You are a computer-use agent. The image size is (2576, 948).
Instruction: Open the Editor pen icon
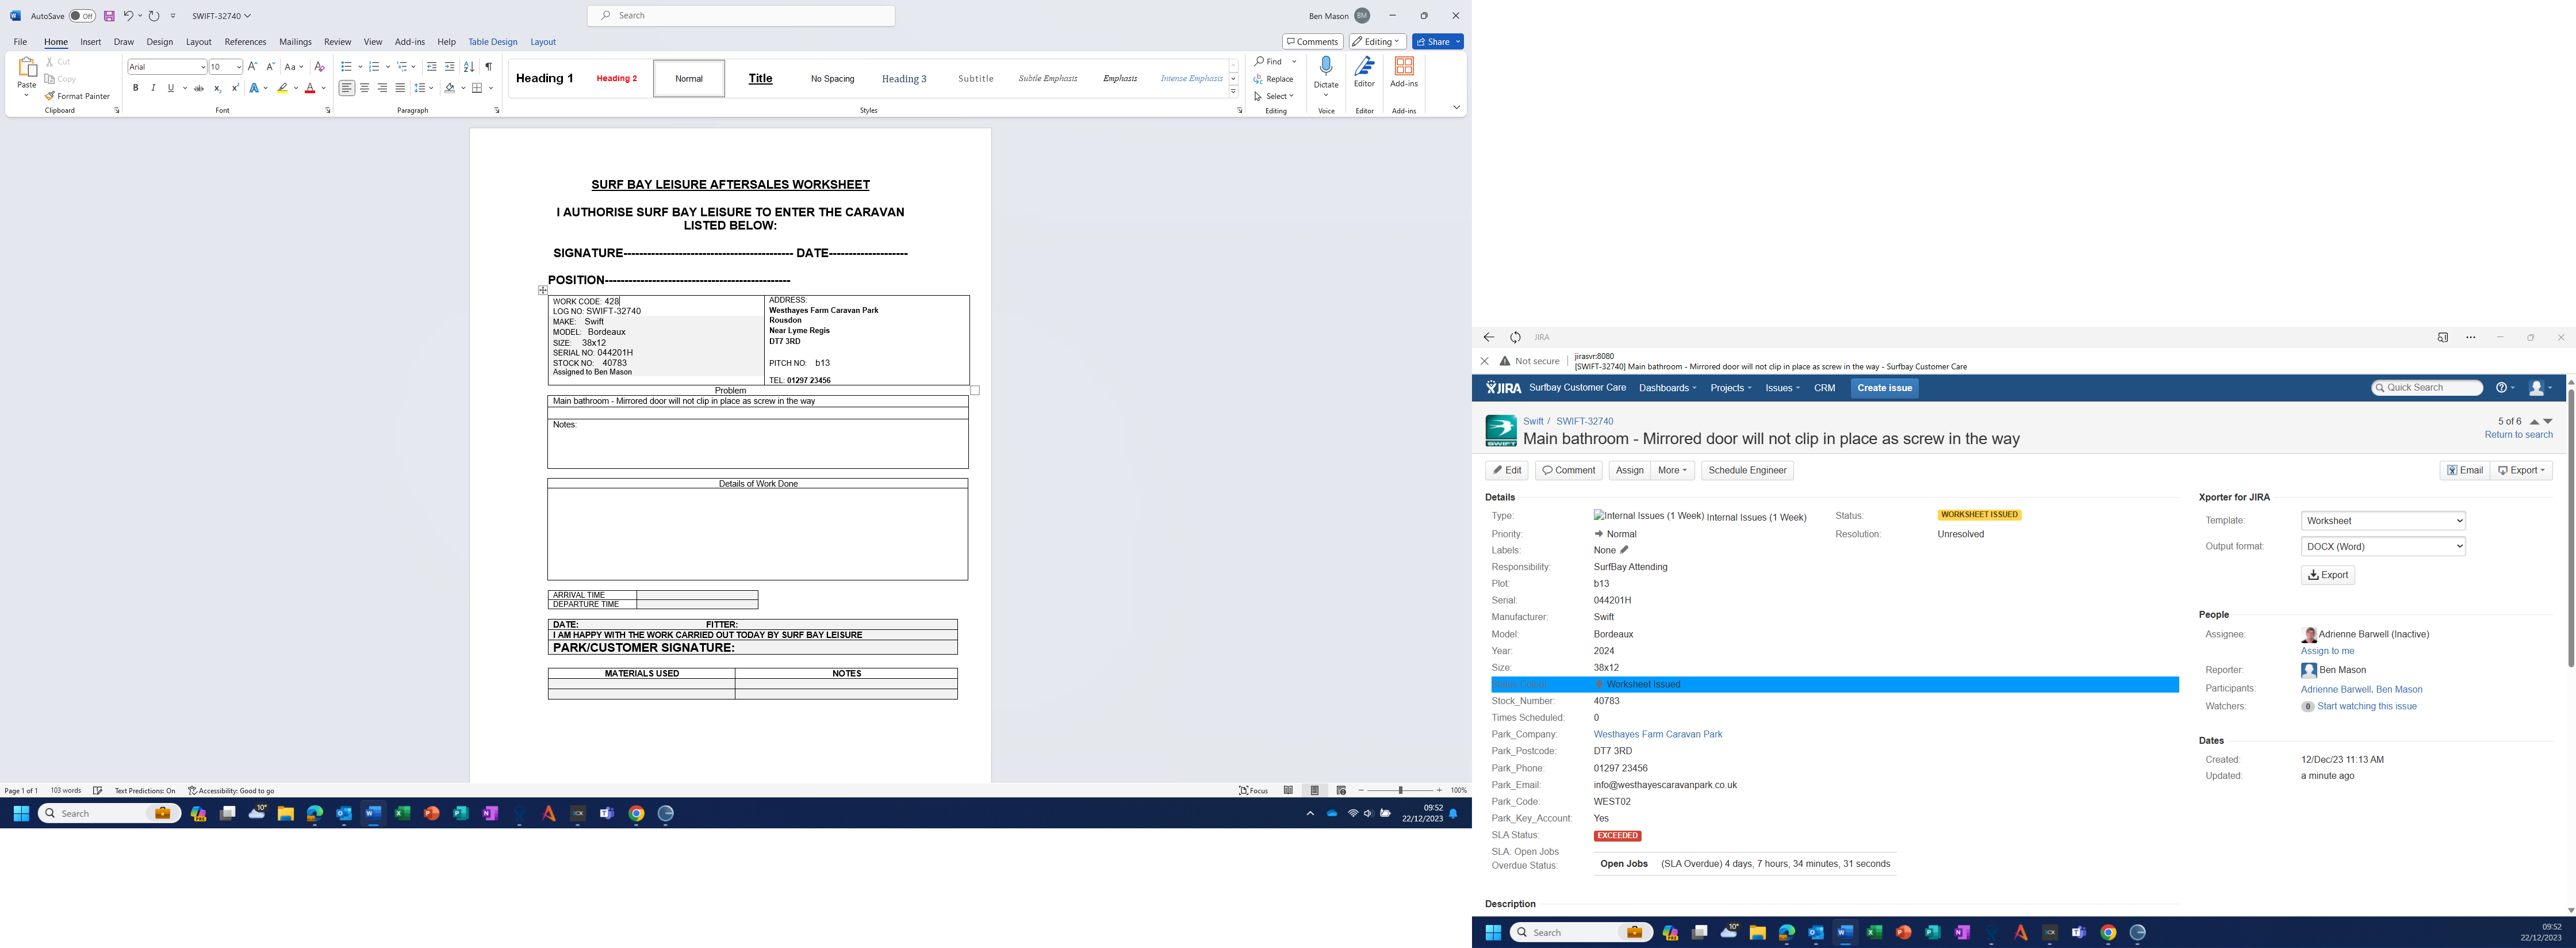[1364, 67]
